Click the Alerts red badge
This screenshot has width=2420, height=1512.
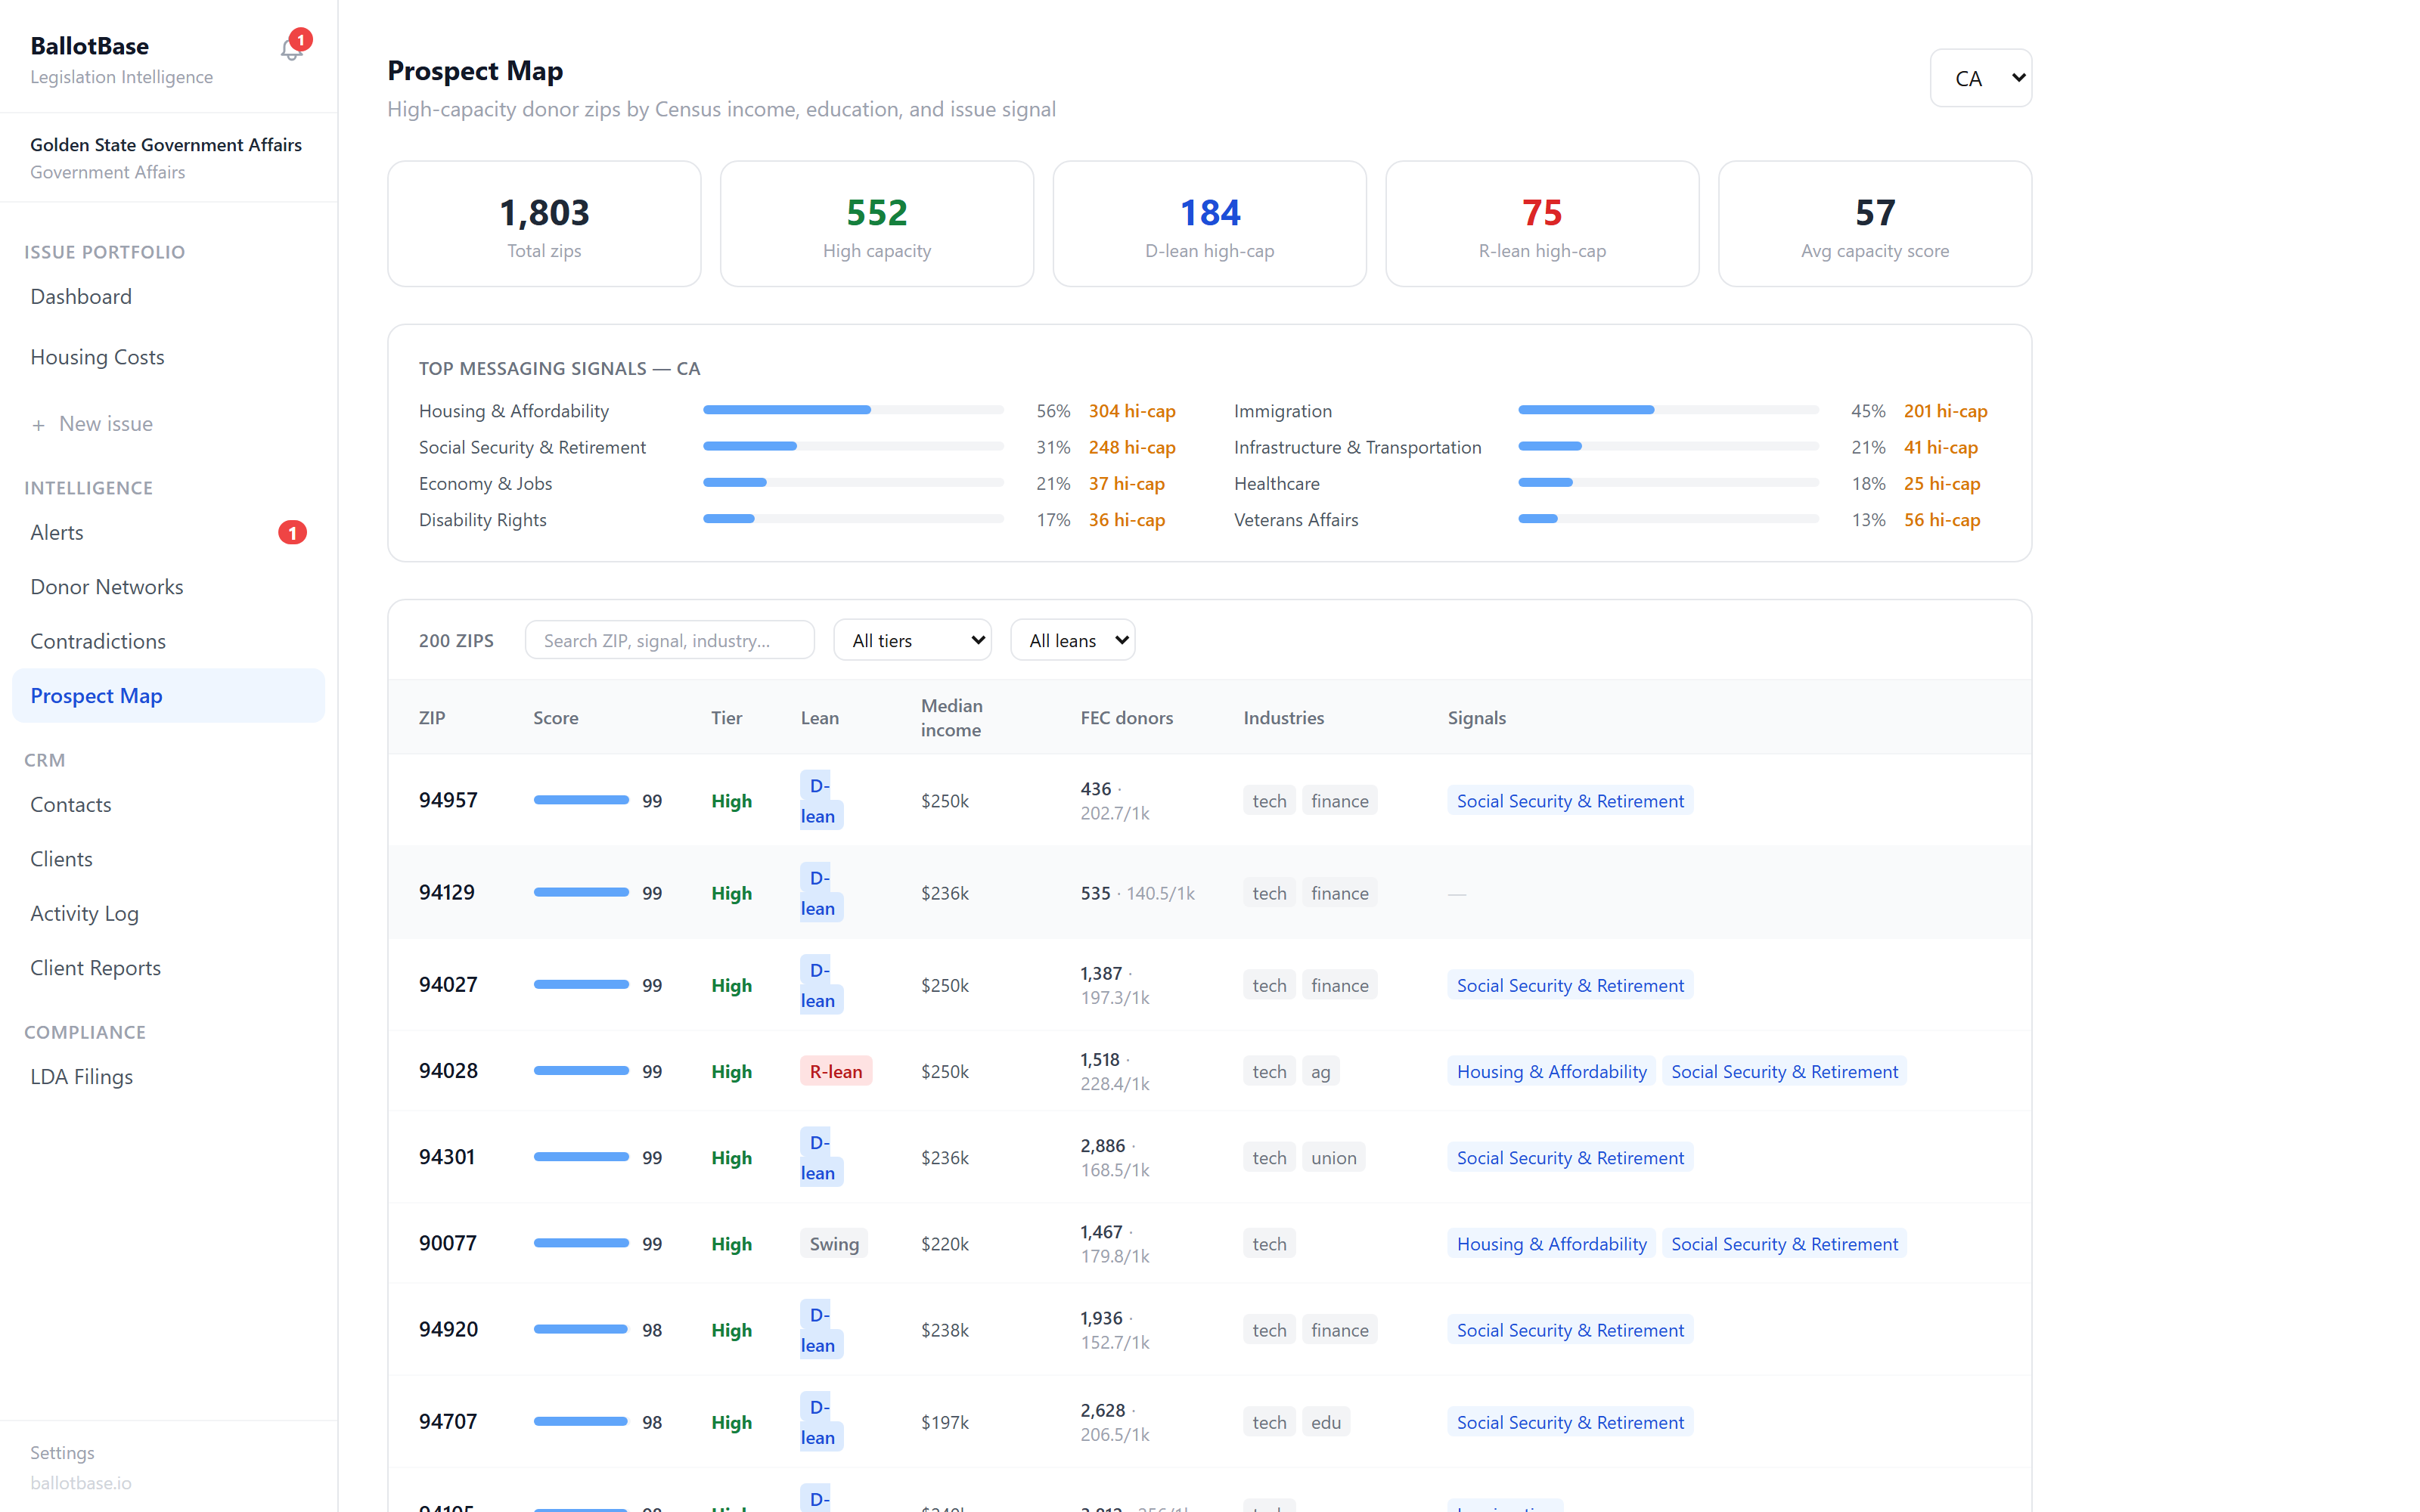pos(292,533)
